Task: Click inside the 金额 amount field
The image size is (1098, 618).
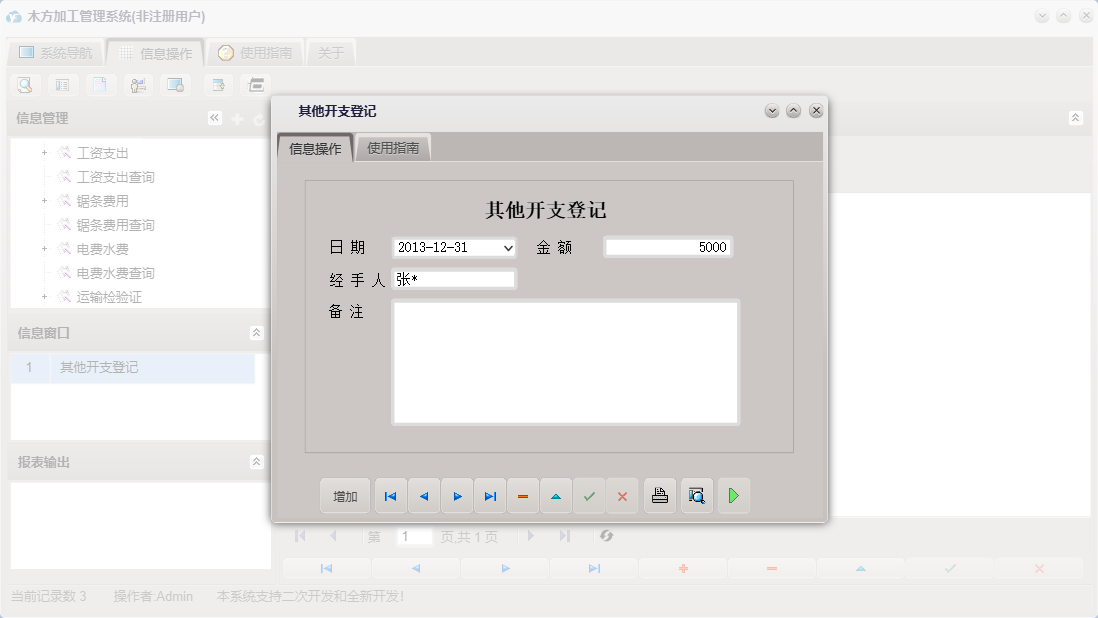Action: pyautogui.click(x=666, y=247)
